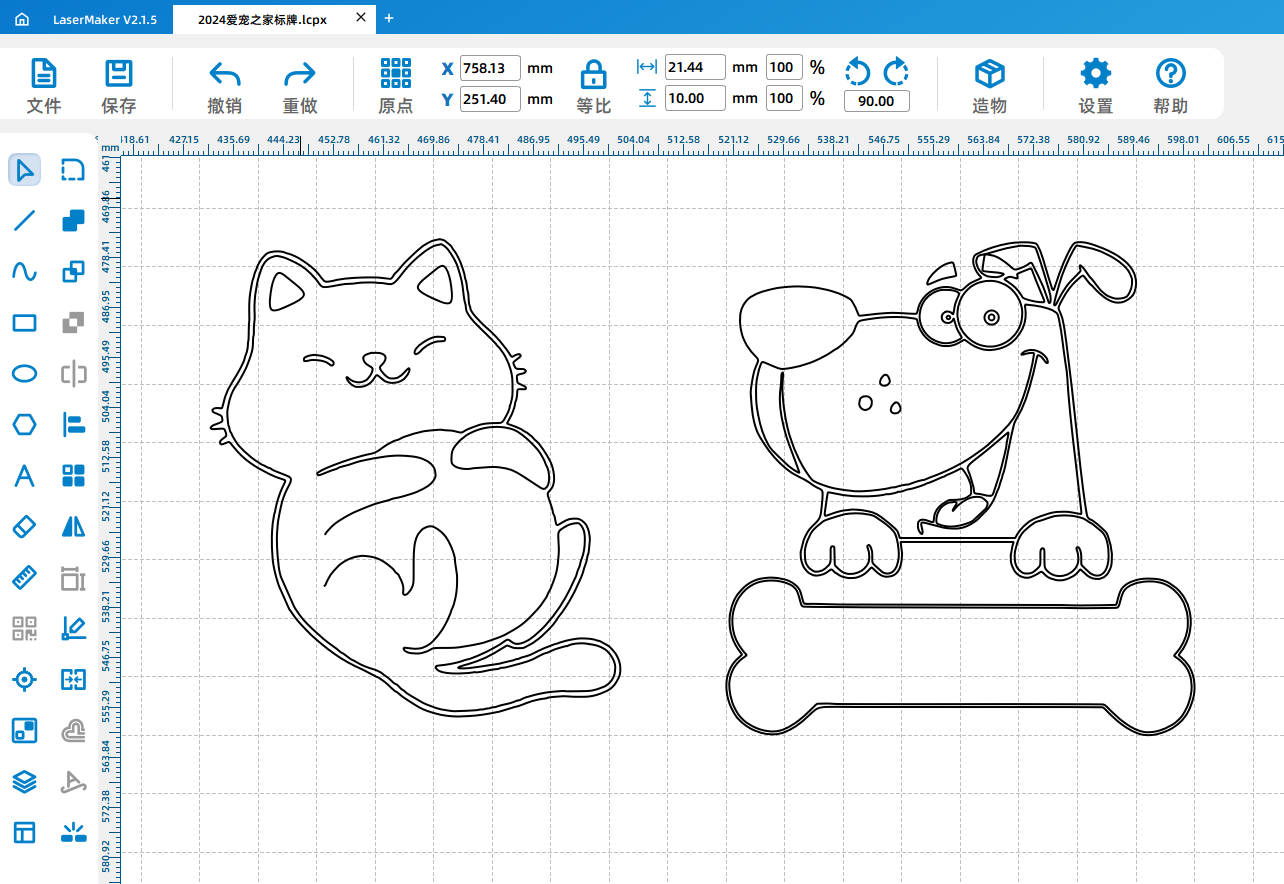The width and height of the screenshot is (1284, 884).
Task: Click the plus button for new tab
Action: (x=389, y=18)
